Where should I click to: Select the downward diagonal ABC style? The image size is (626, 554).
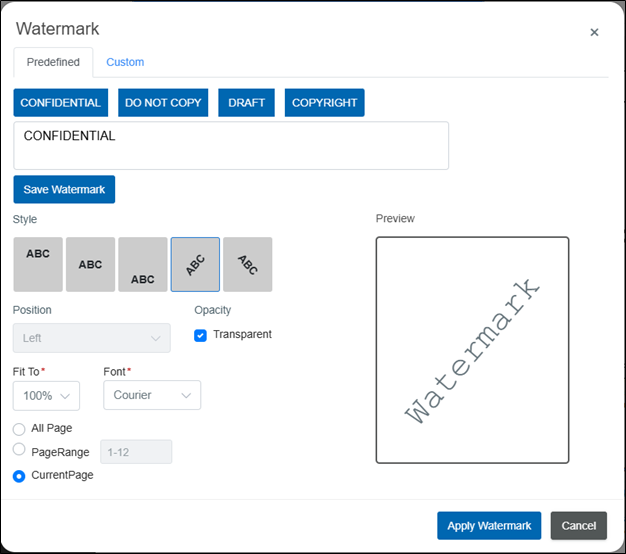click(247, 264)
